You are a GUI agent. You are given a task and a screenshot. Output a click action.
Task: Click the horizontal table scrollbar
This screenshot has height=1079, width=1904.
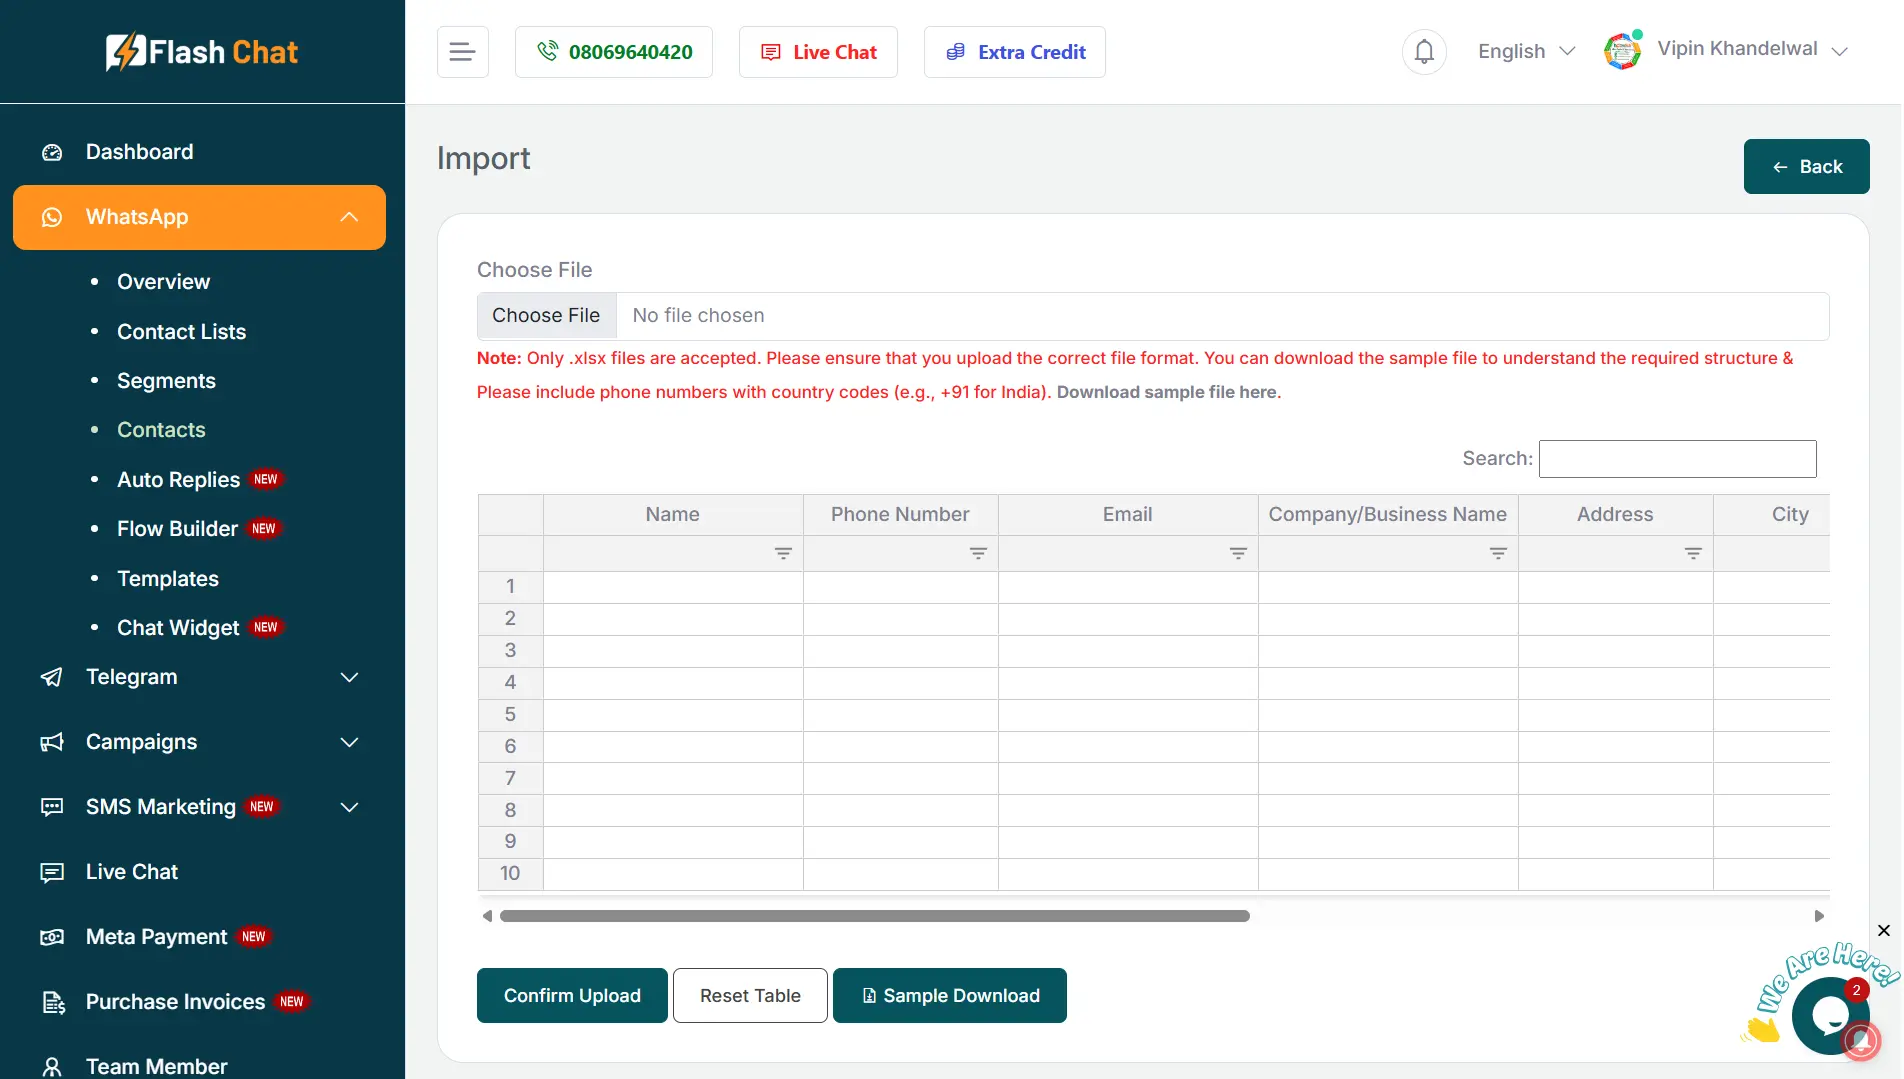tap(874, 916)
